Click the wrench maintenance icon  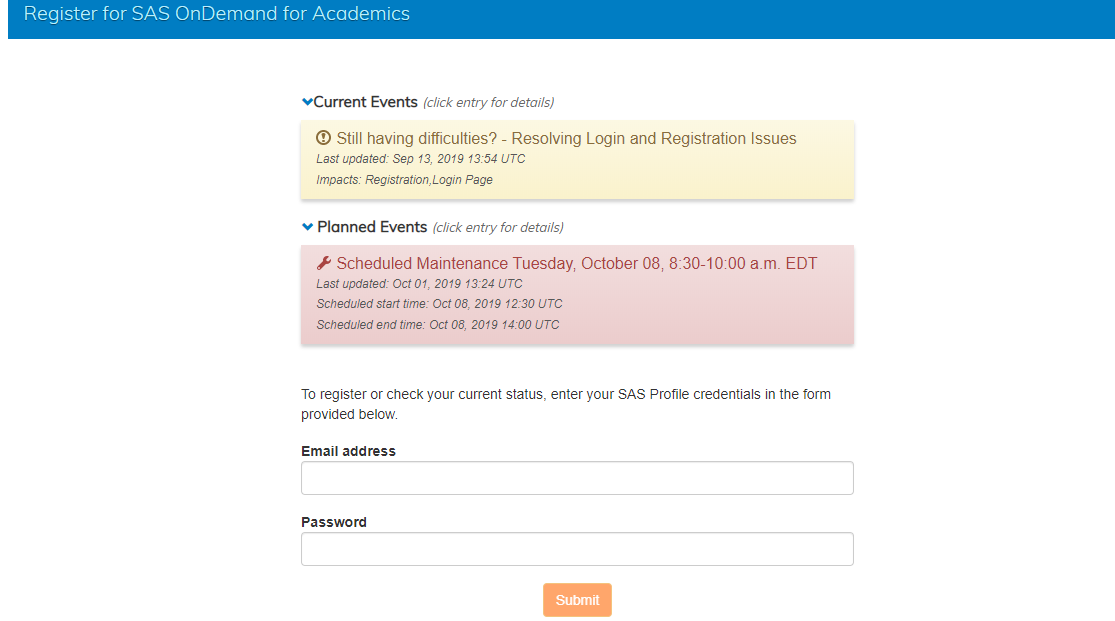coord(323,263)
